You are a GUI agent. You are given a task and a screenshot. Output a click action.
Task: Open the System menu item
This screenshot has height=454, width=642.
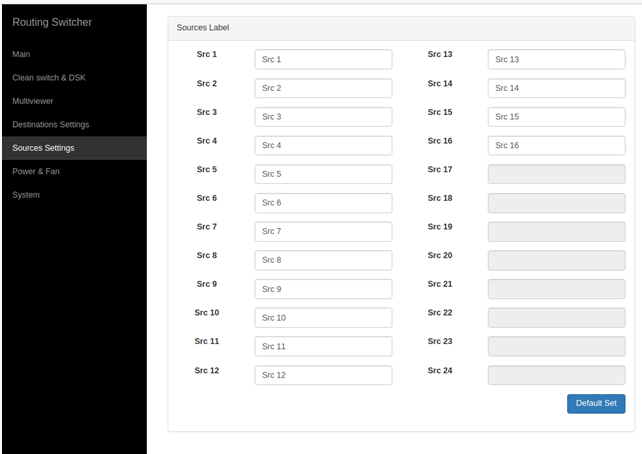click(26, 195)
